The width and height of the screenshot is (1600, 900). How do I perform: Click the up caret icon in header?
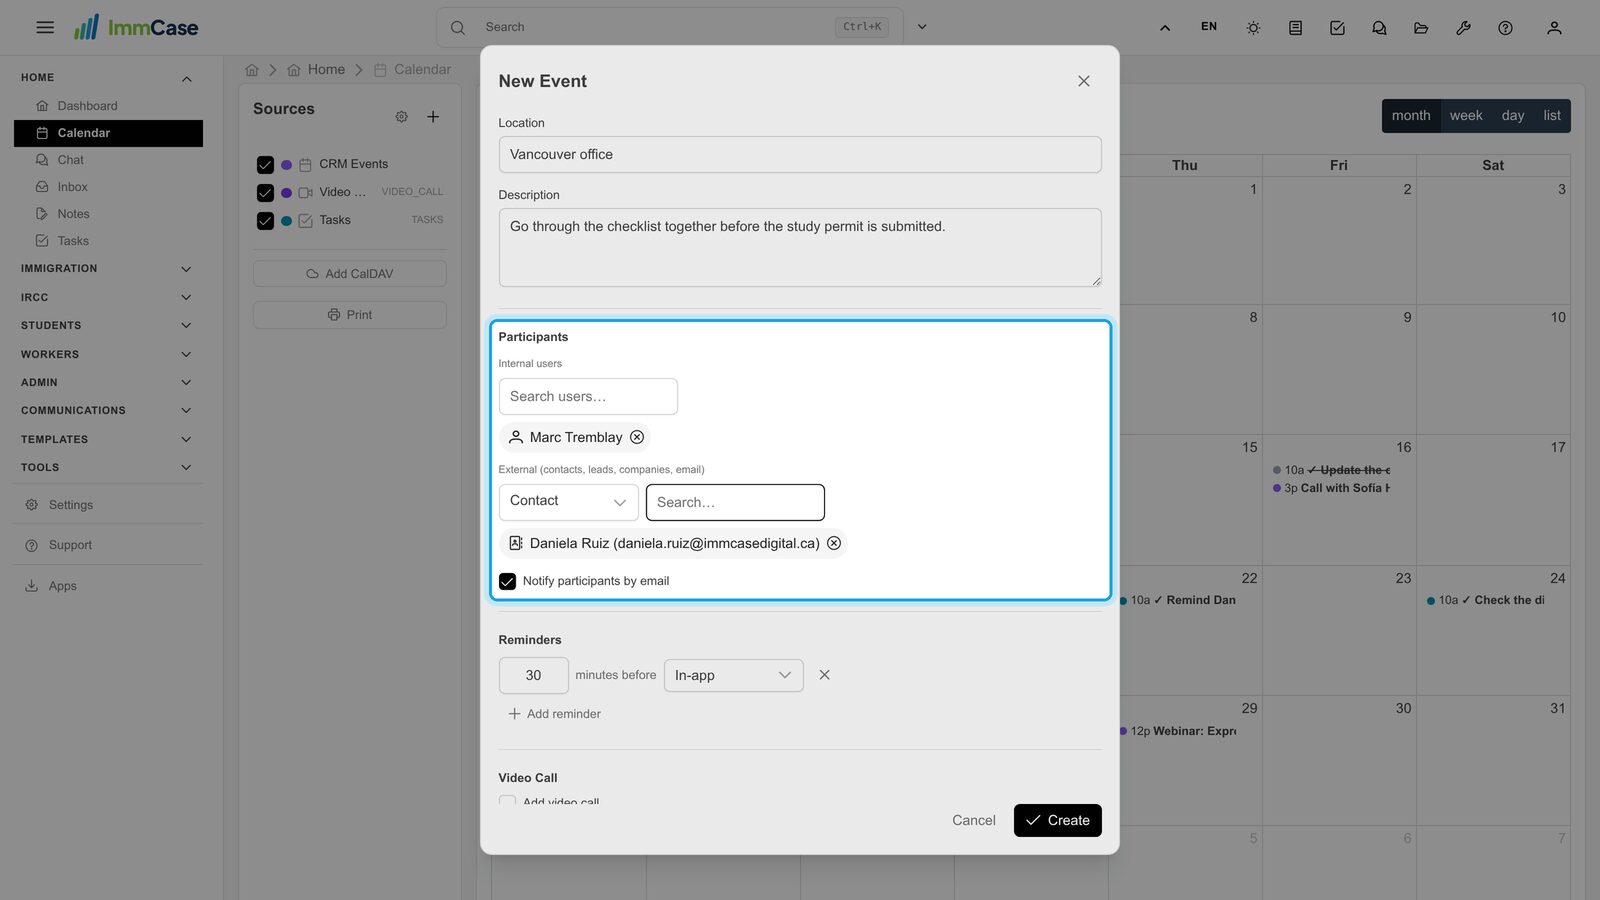1165,28
